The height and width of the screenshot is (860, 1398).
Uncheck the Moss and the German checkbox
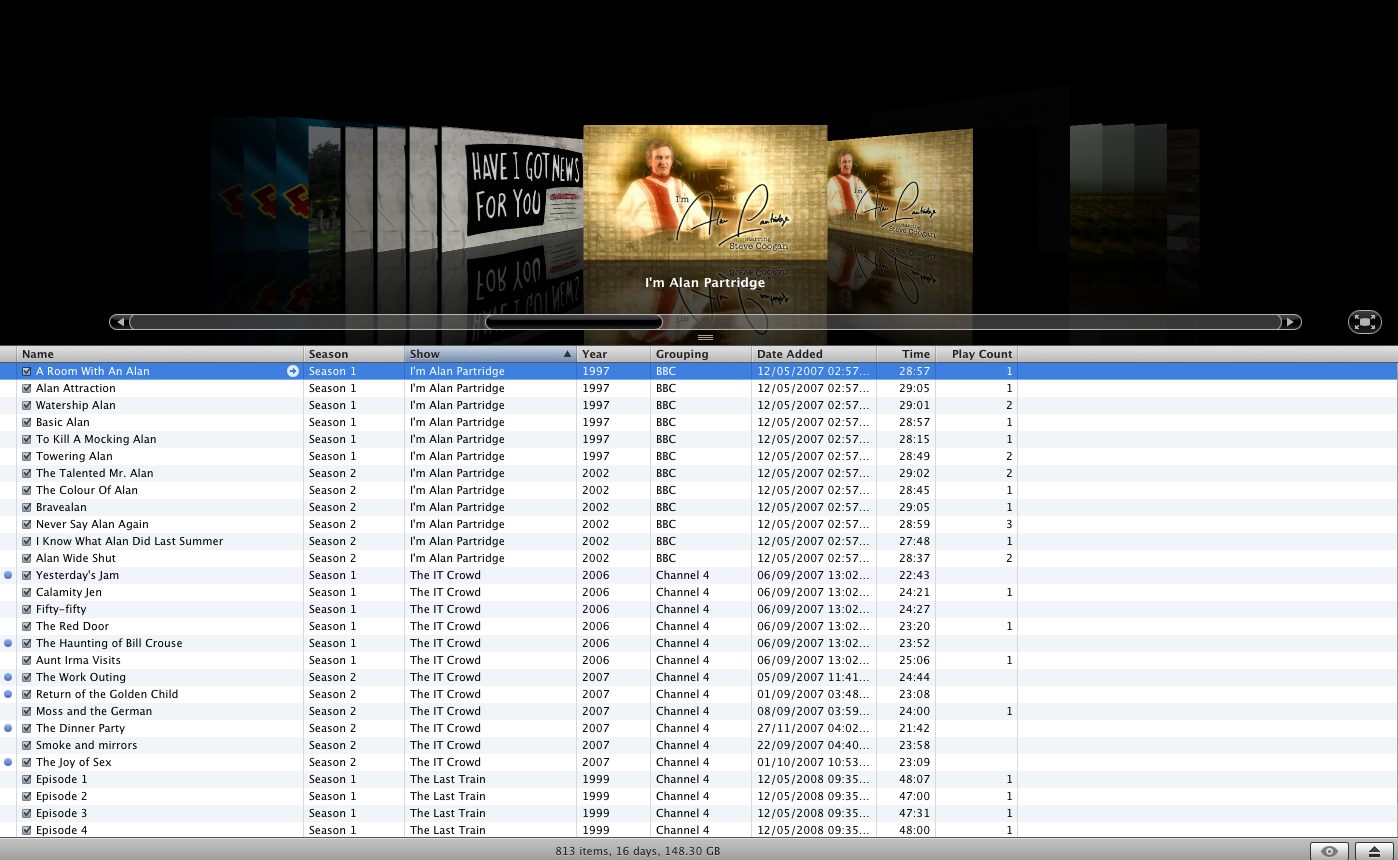(x=27, y=711)
